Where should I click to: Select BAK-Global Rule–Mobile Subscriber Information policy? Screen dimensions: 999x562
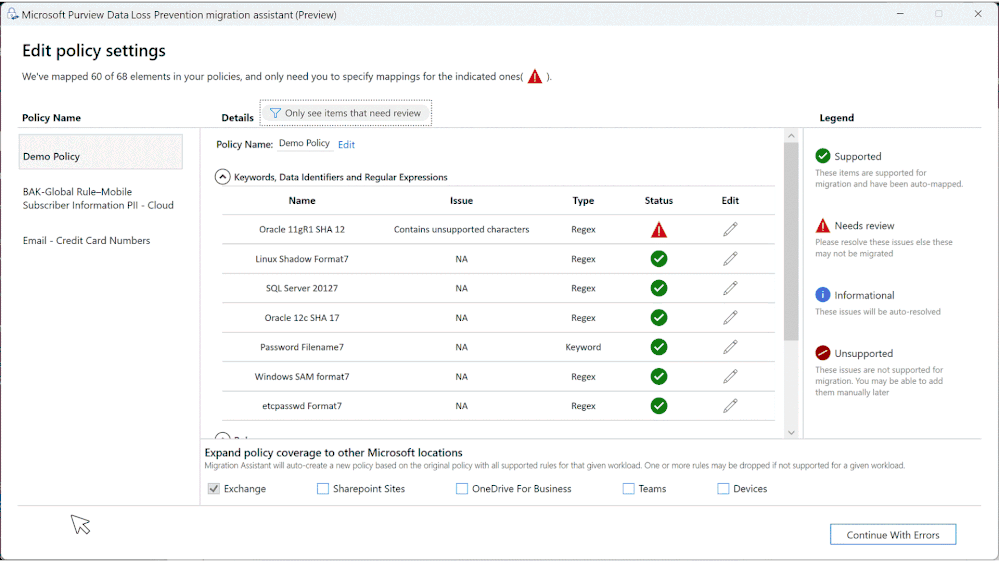pyautogui.click(x=98, y=198)
